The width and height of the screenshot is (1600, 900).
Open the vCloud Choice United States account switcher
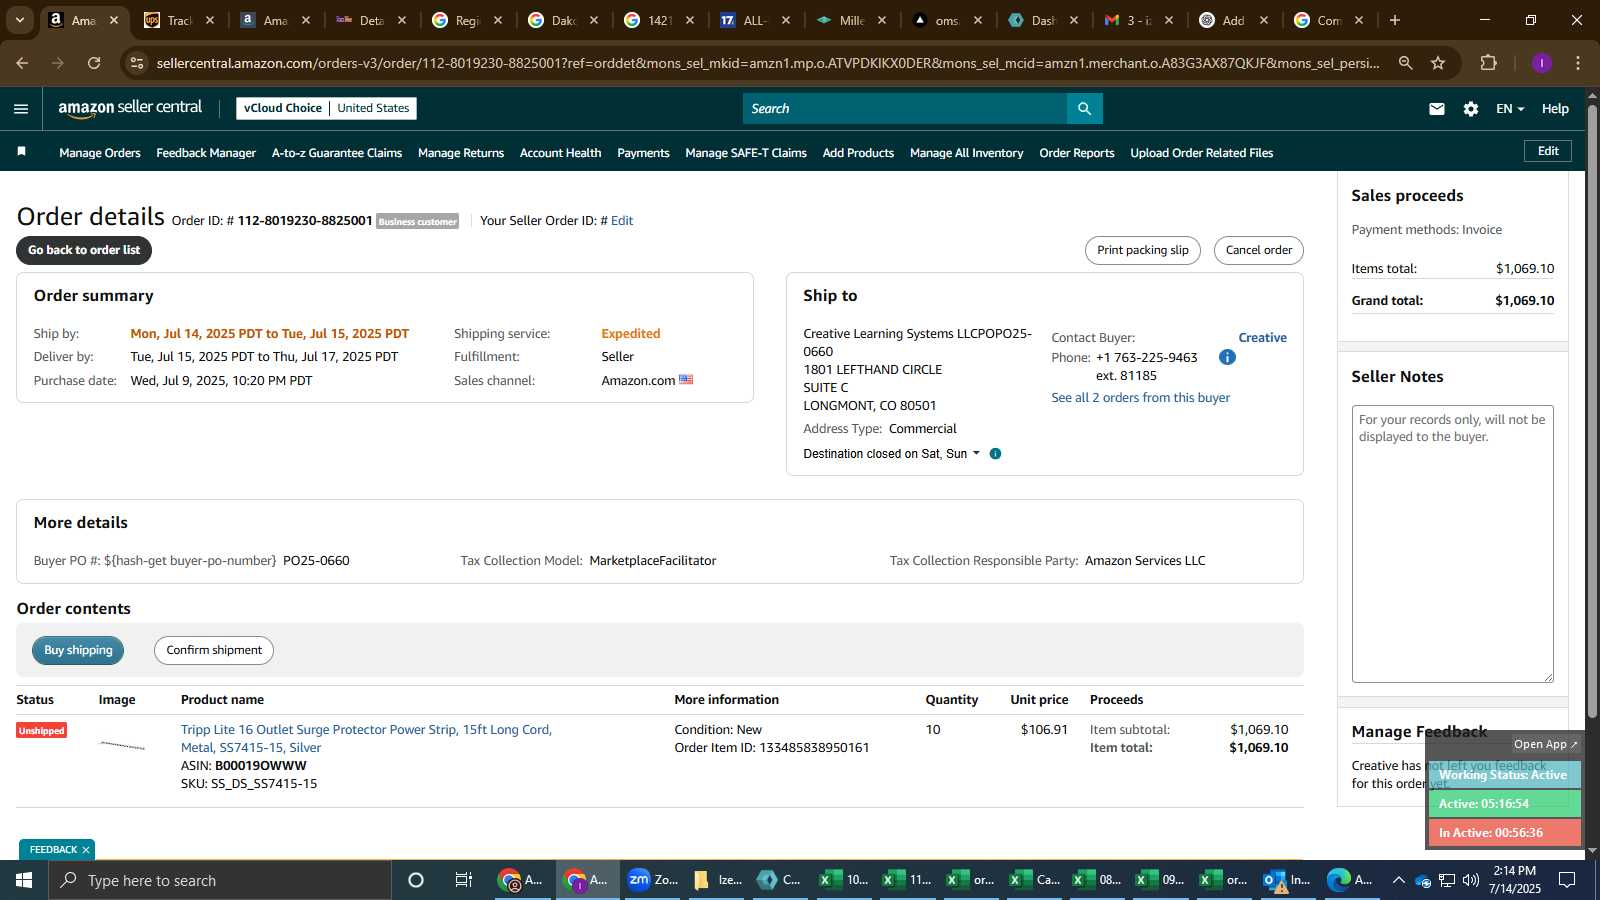[326, 108]
